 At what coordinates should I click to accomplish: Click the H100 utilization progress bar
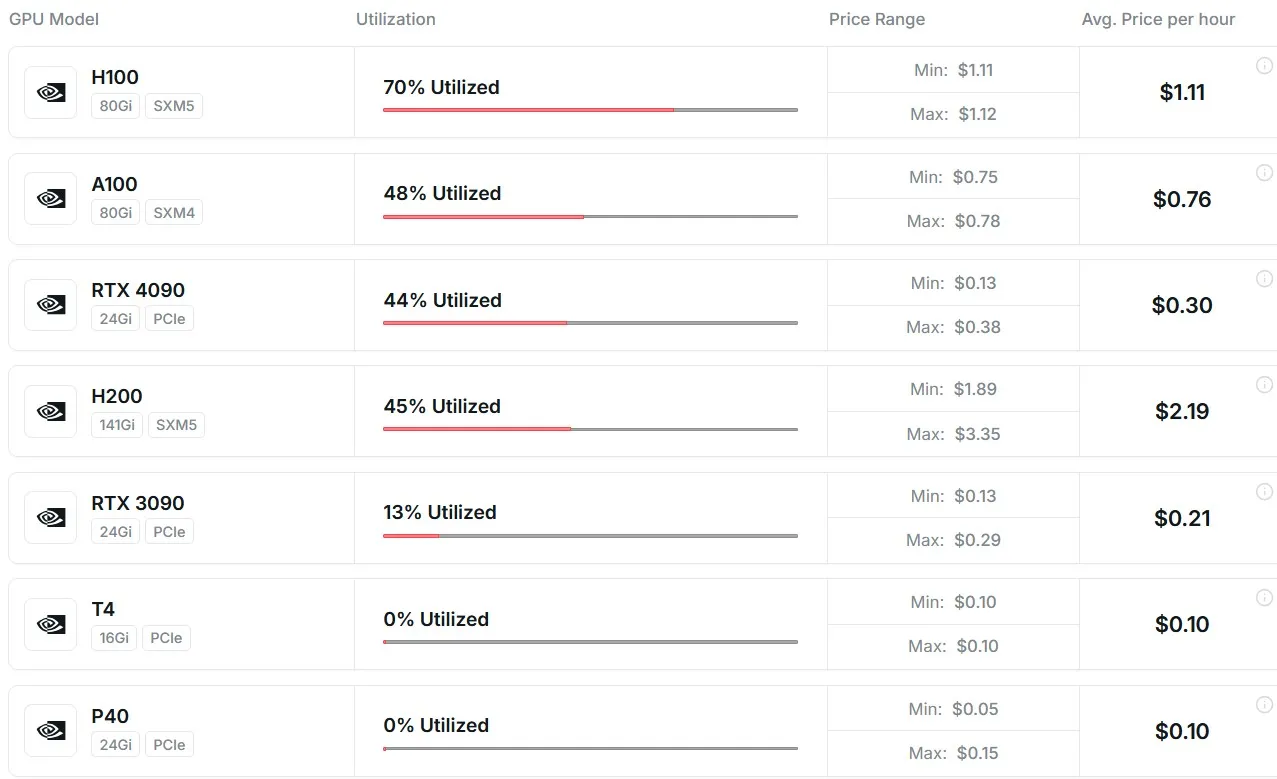pos(590,110)
